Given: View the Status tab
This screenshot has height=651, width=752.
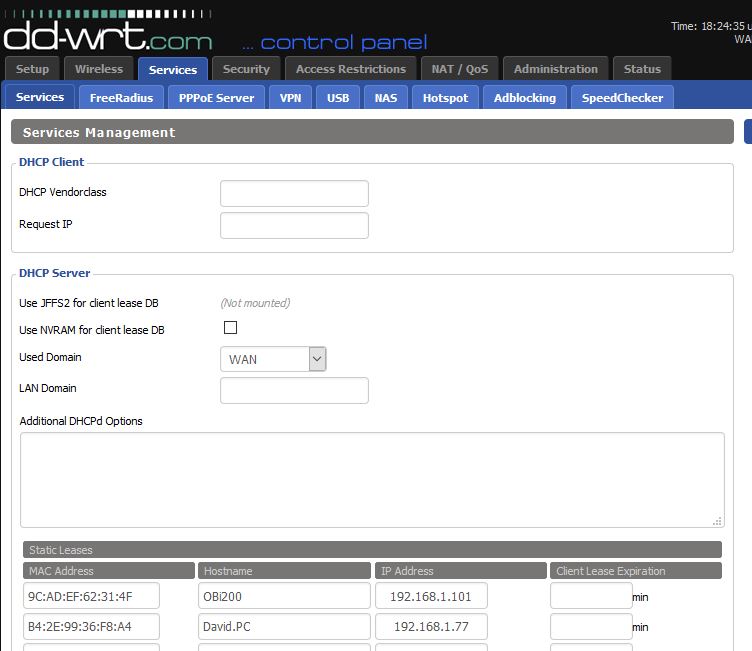Looking at the screenshot, I should (642, 69).
